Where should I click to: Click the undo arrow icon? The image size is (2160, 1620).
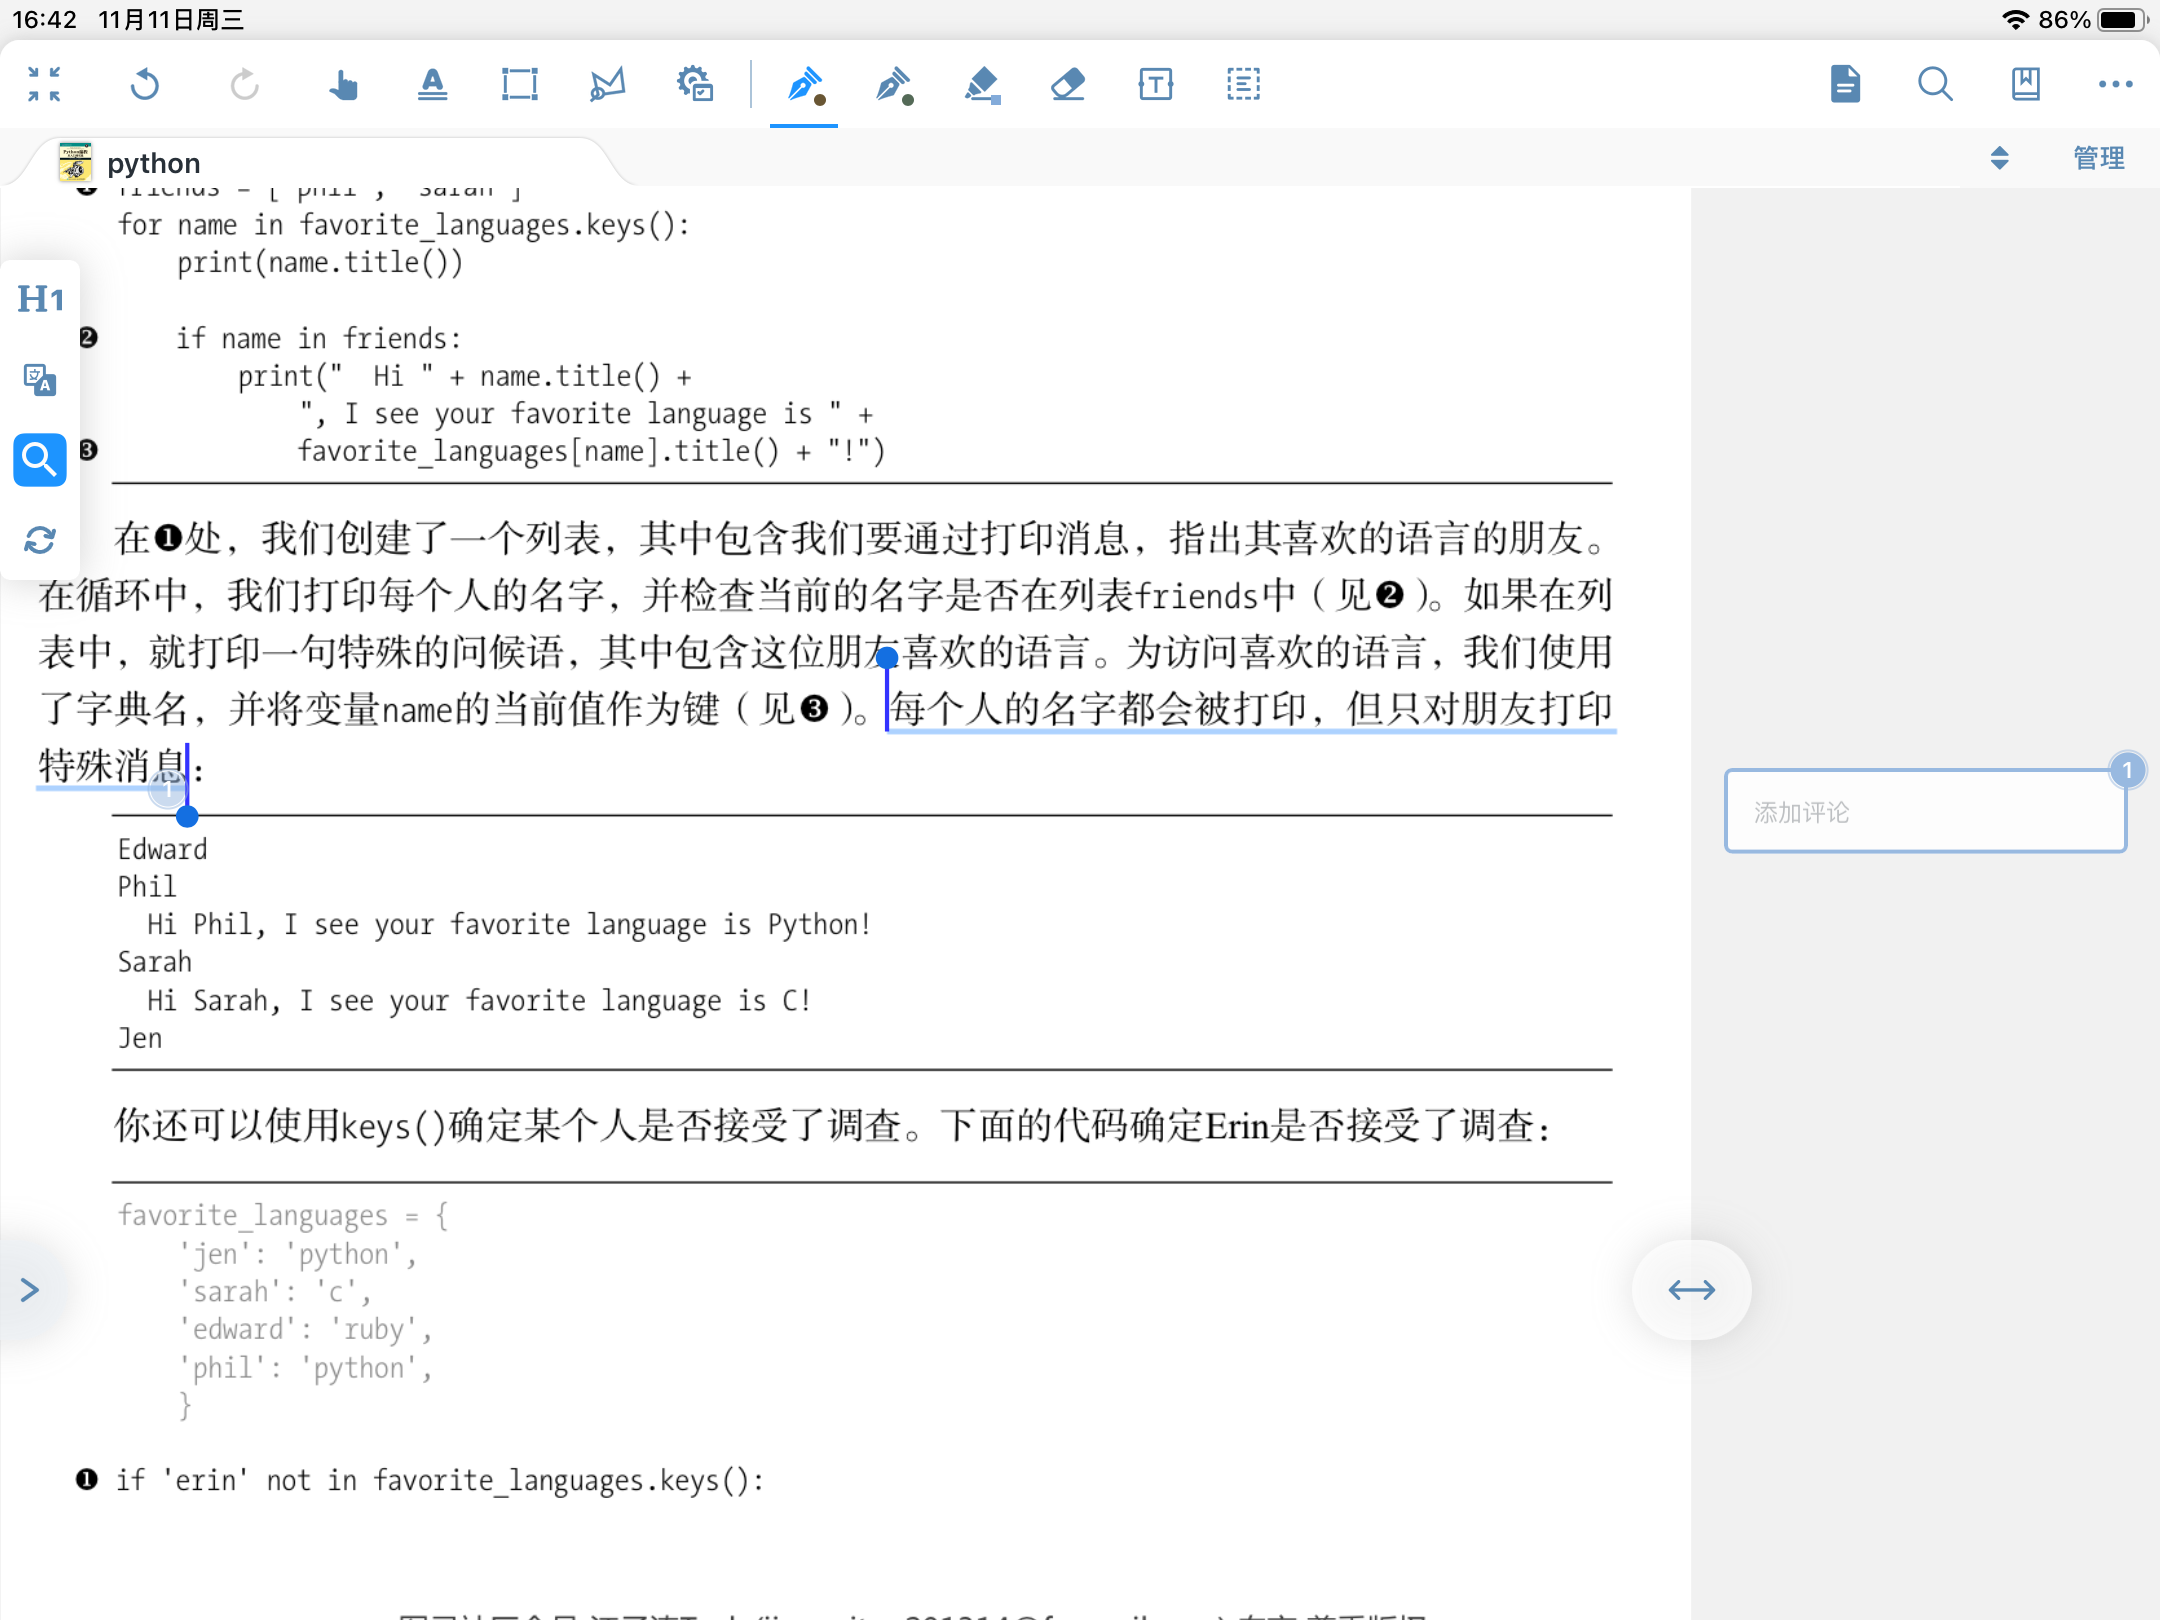click(x=145, y=85)
